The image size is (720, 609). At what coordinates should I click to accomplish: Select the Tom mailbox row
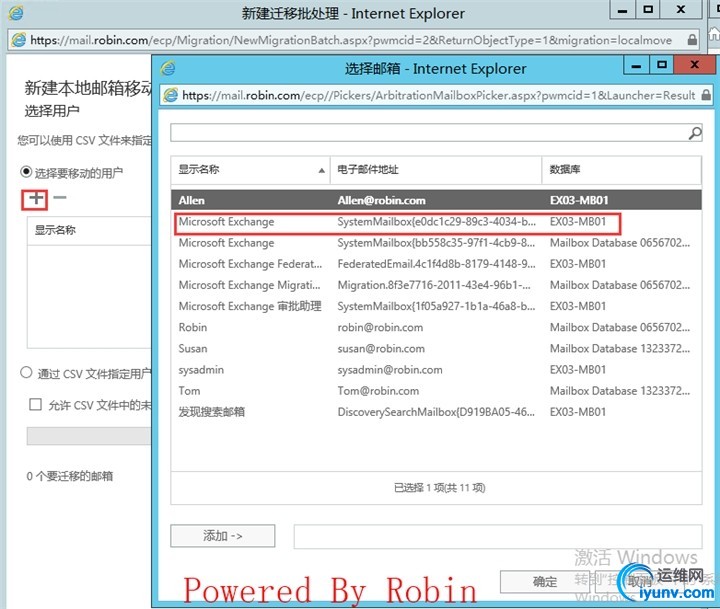point(436,391)
